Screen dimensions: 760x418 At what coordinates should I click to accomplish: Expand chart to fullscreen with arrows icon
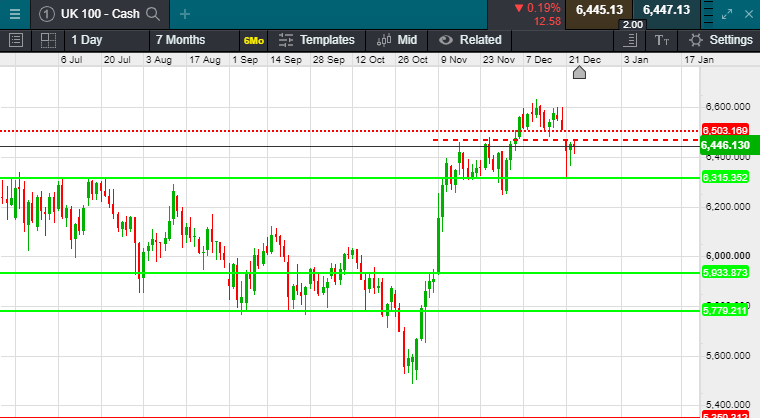(x=727, y=14)
